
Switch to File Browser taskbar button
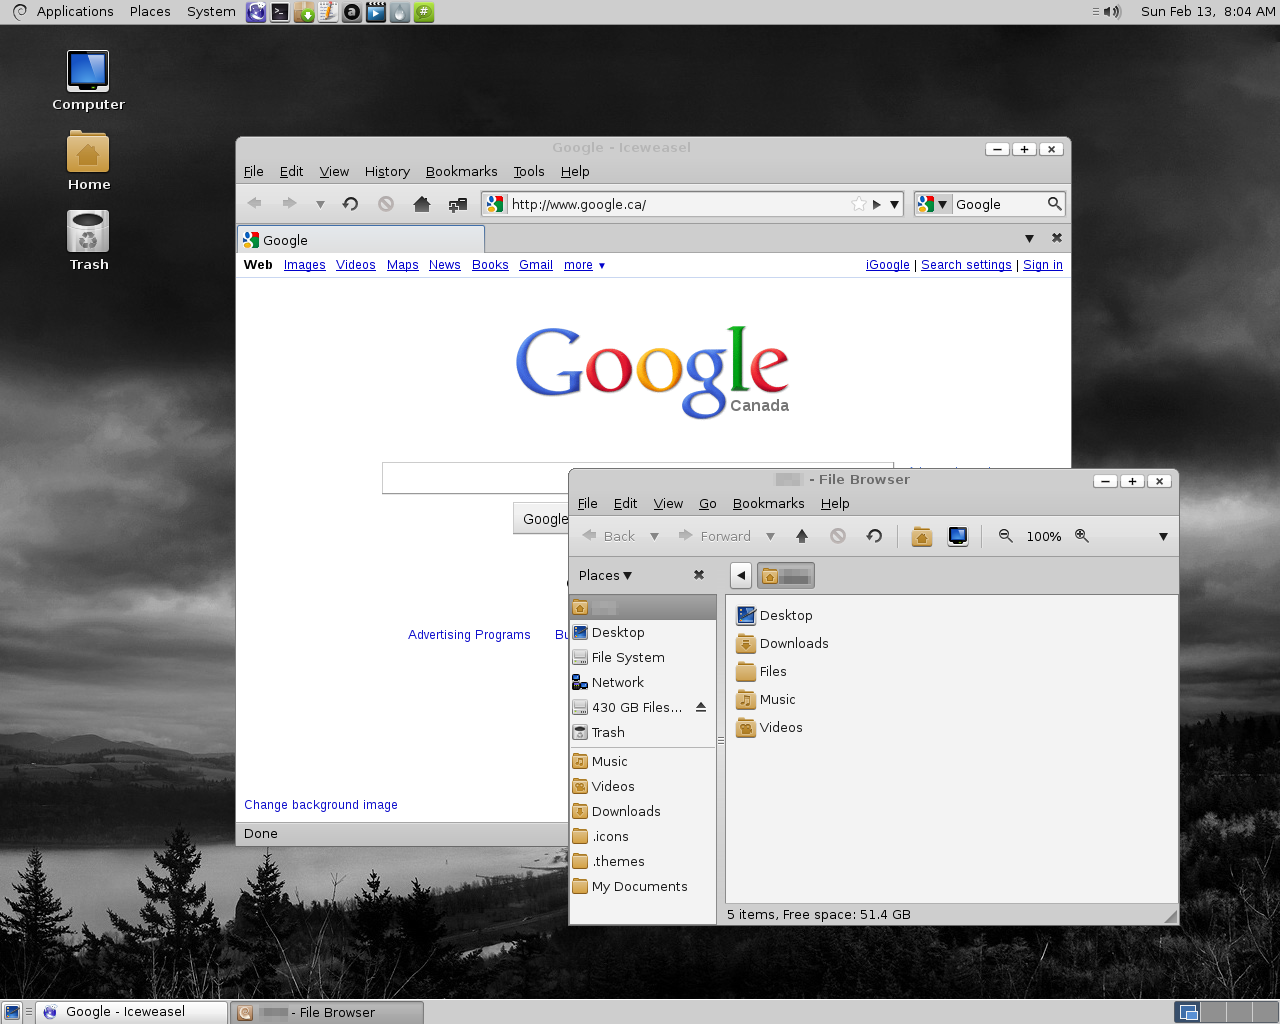click(327, 1012)
